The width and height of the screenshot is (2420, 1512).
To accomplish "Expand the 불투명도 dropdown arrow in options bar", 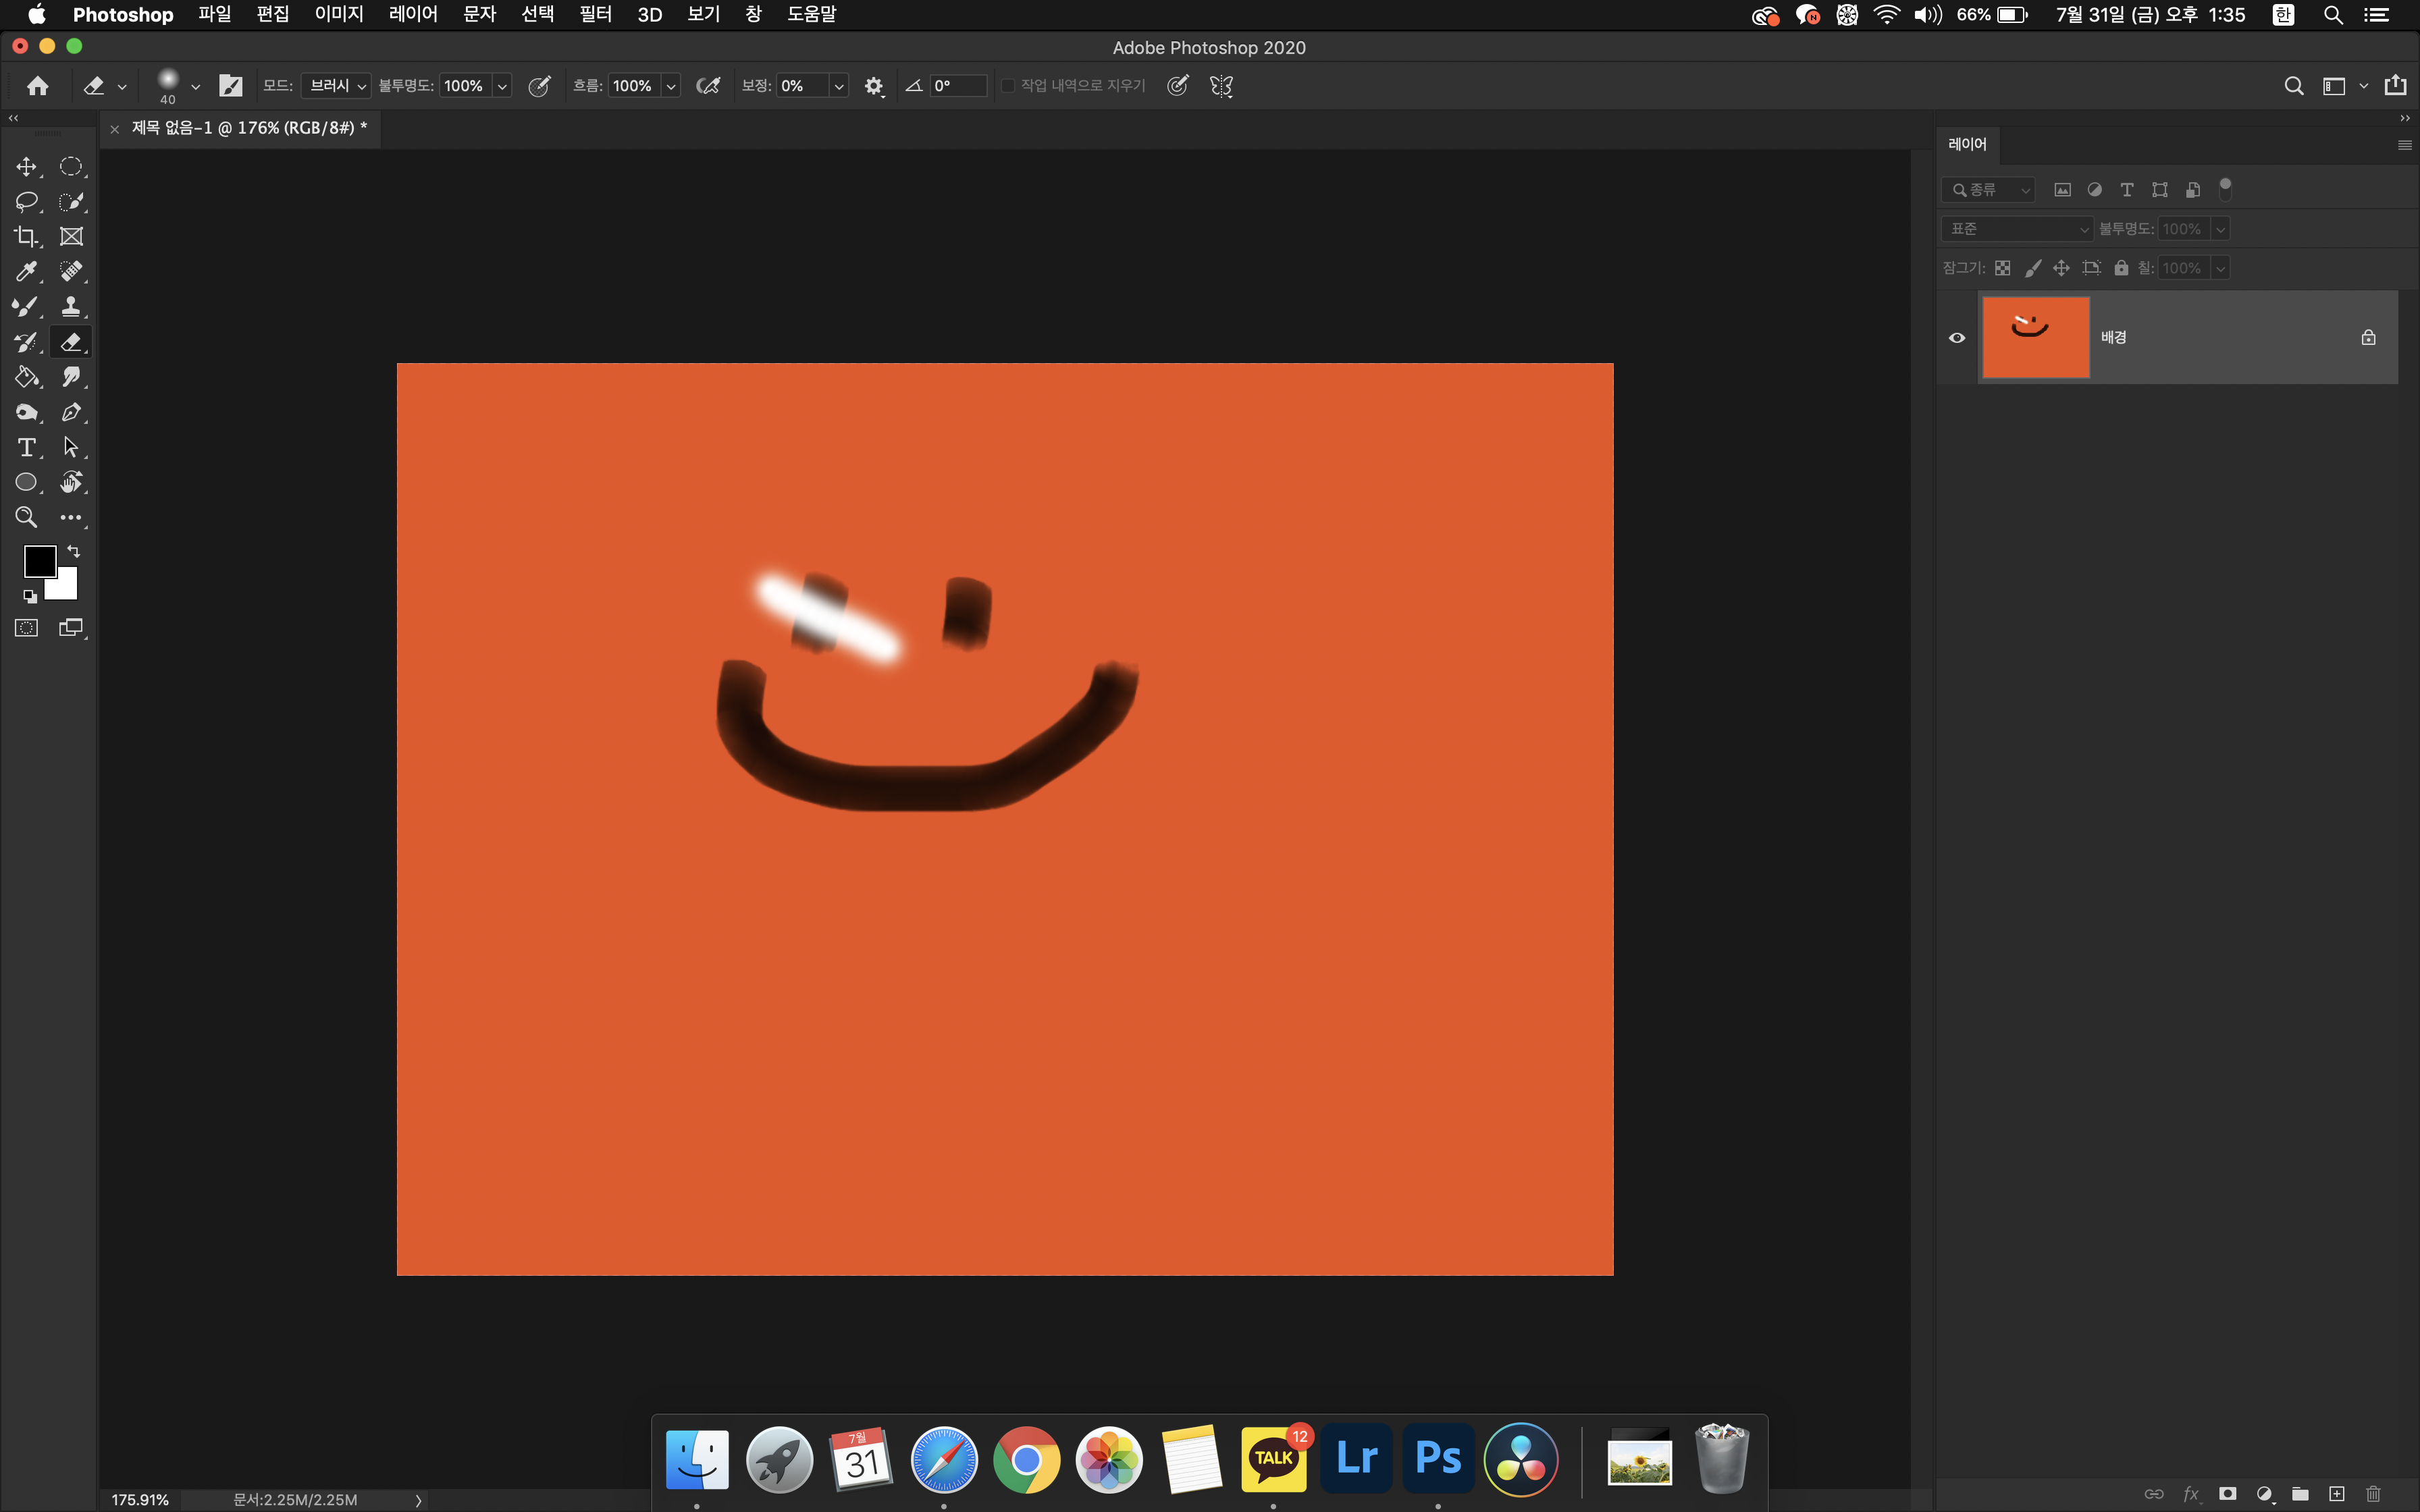I will (x=502, y=86).
